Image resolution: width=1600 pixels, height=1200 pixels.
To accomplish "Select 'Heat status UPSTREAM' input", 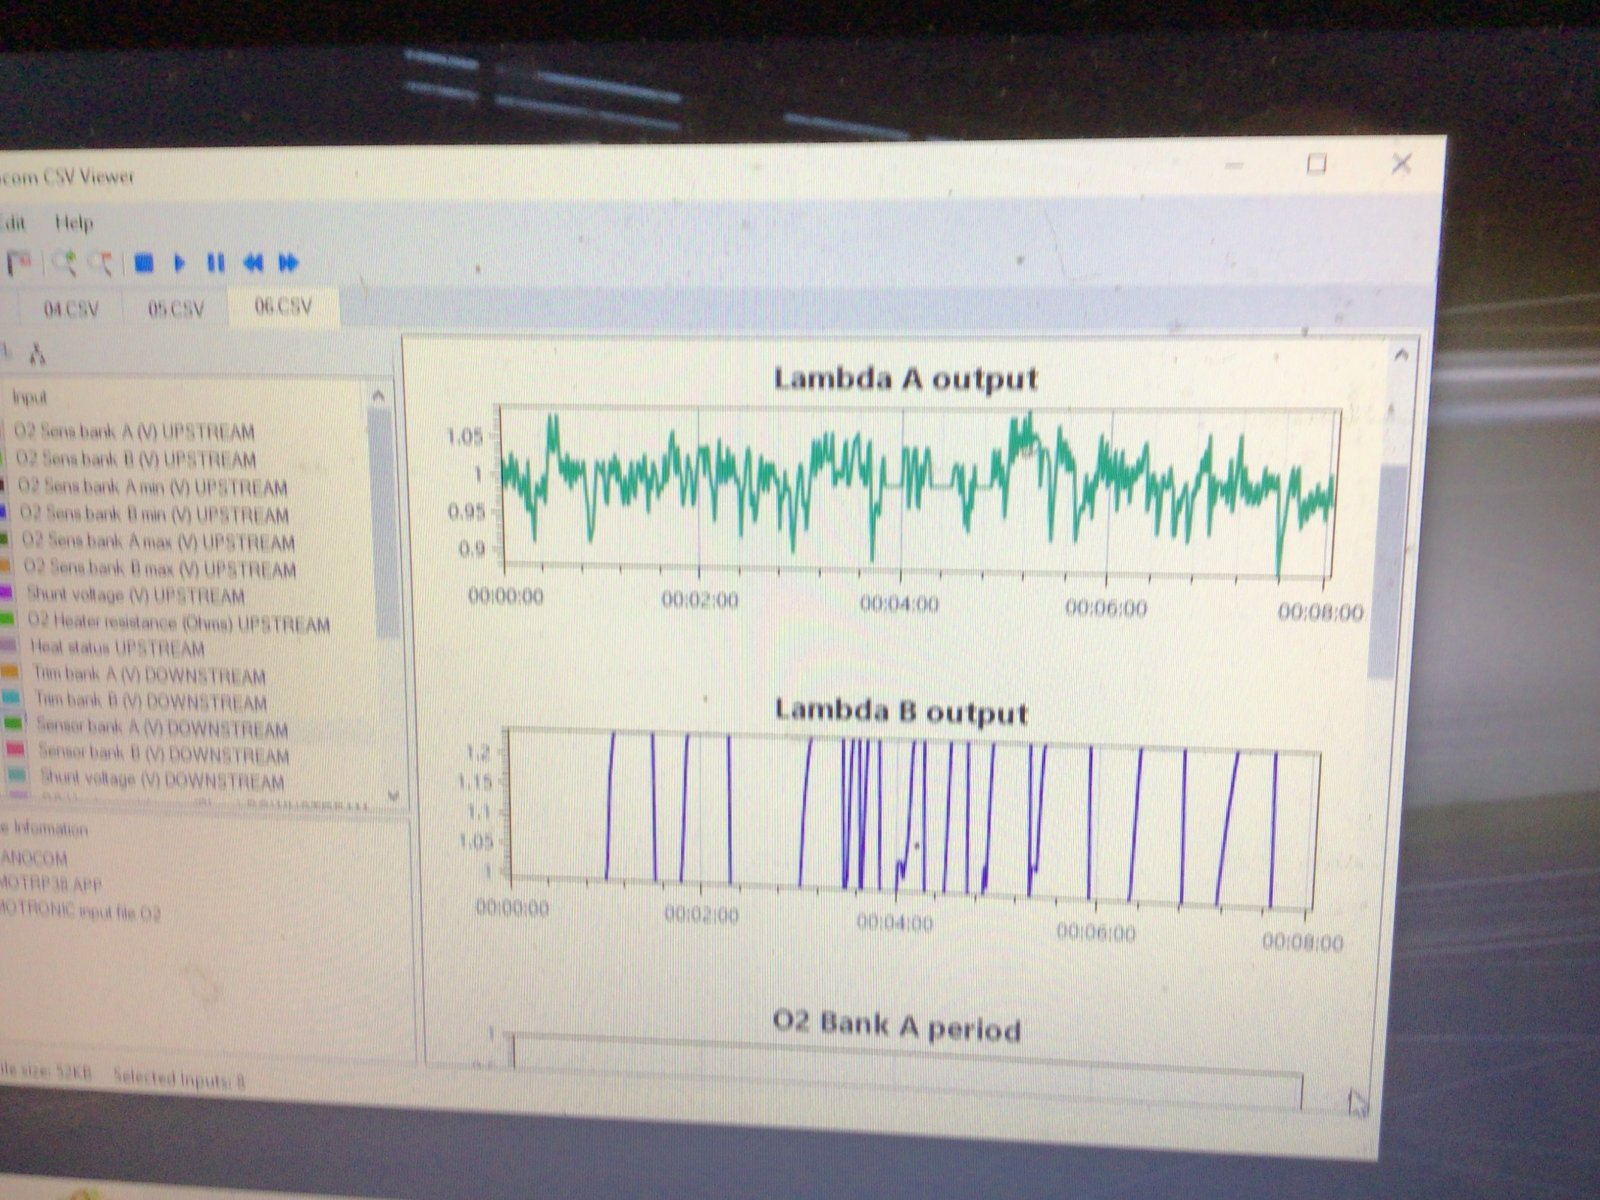I will 117,647.
